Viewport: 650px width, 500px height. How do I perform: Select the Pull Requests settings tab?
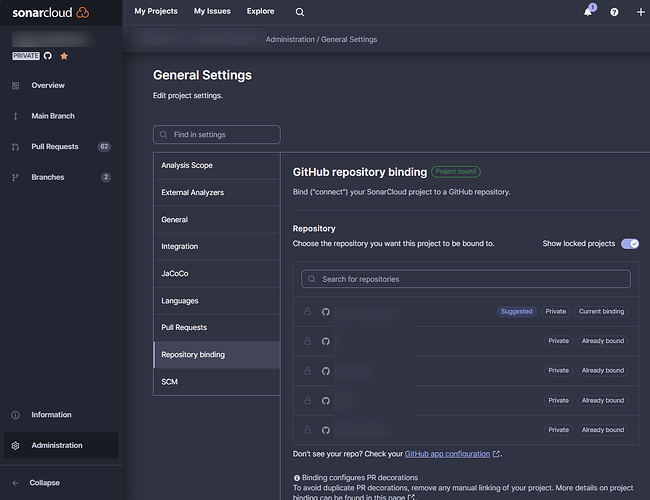(217, 328)
